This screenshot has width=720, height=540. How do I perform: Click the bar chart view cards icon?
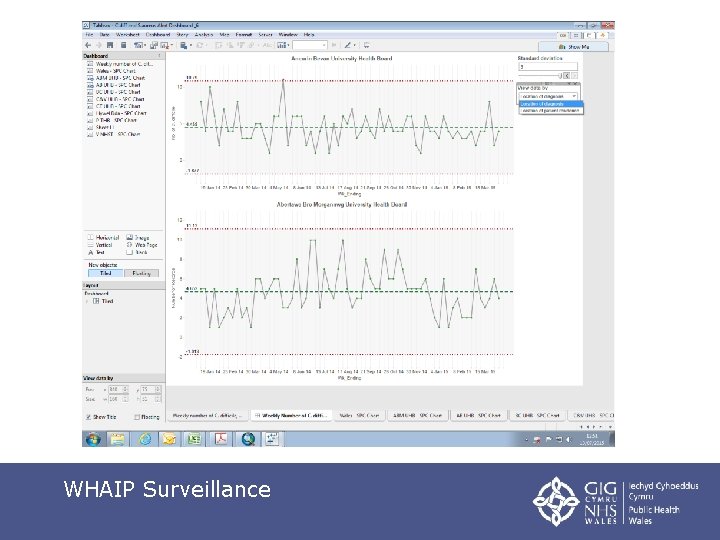(281, 45)
